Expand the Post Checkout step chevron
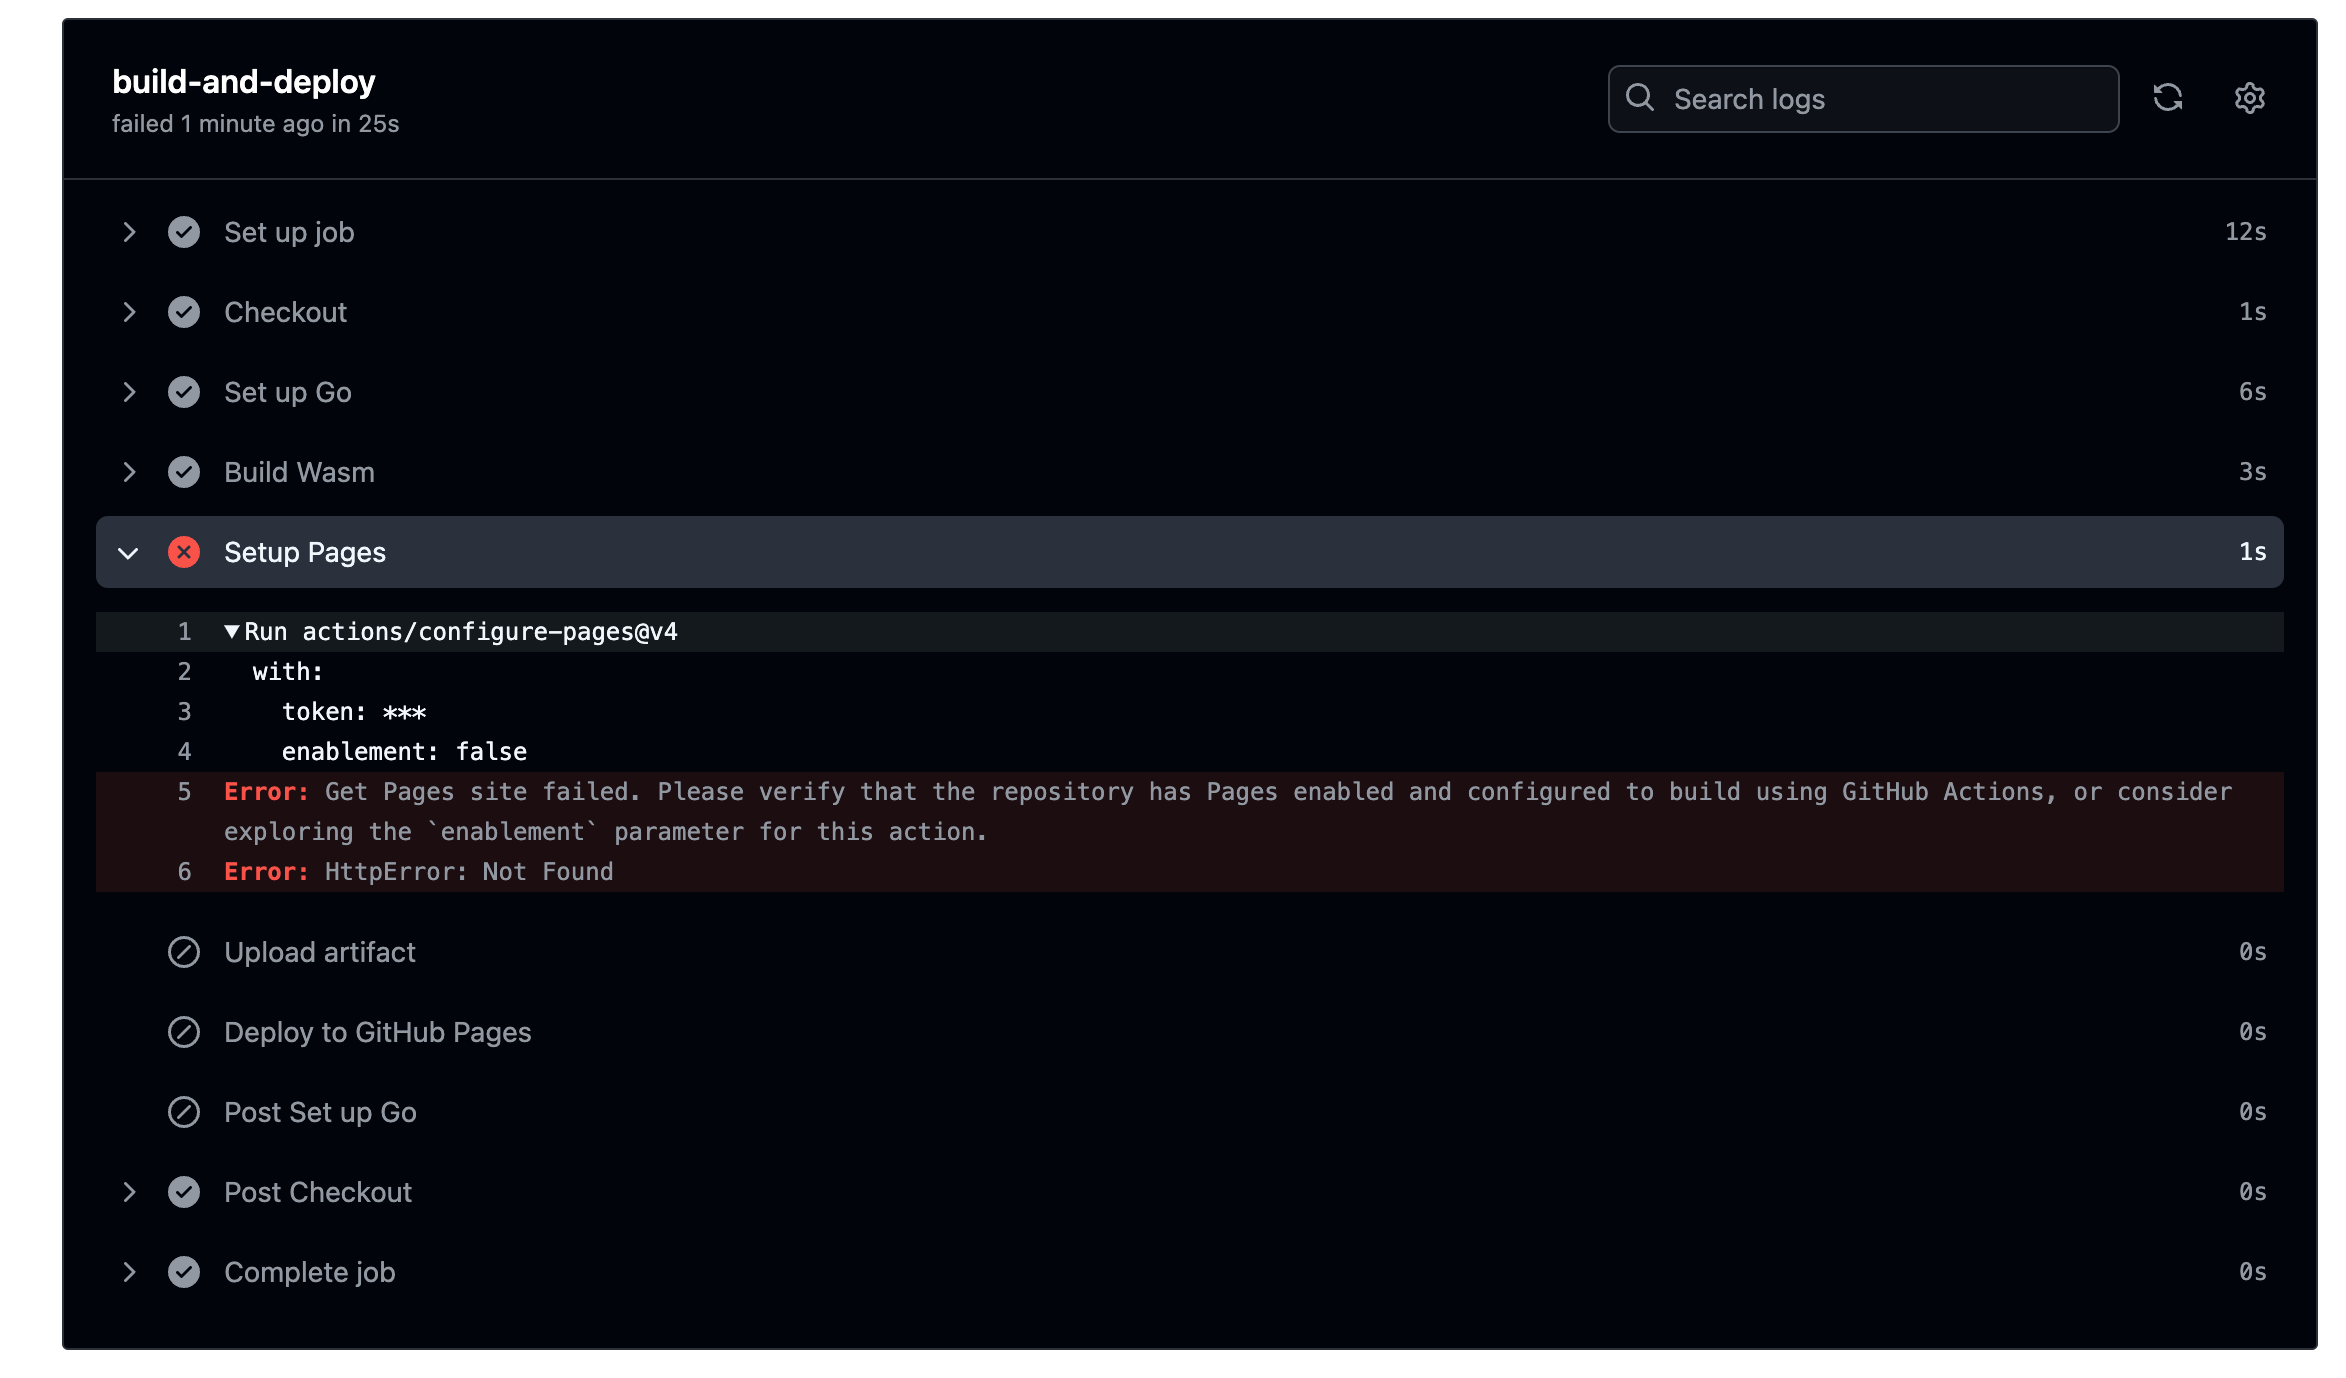Image resolution: width=2346 pixels, height=1378 pixels. [129, 1192]
